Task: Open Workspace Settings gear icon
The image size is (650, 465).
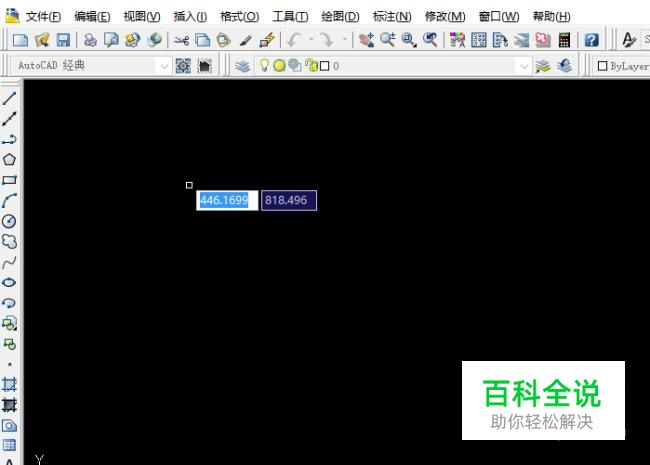Action: point(183,66)
